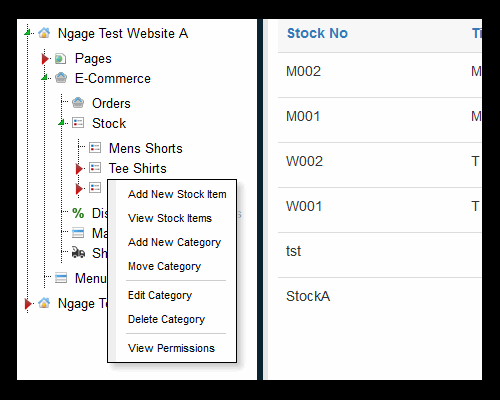The width and height of the screenshot is (500, 400).
Task: Click the Stock list icon
Action: coord(78,123)
